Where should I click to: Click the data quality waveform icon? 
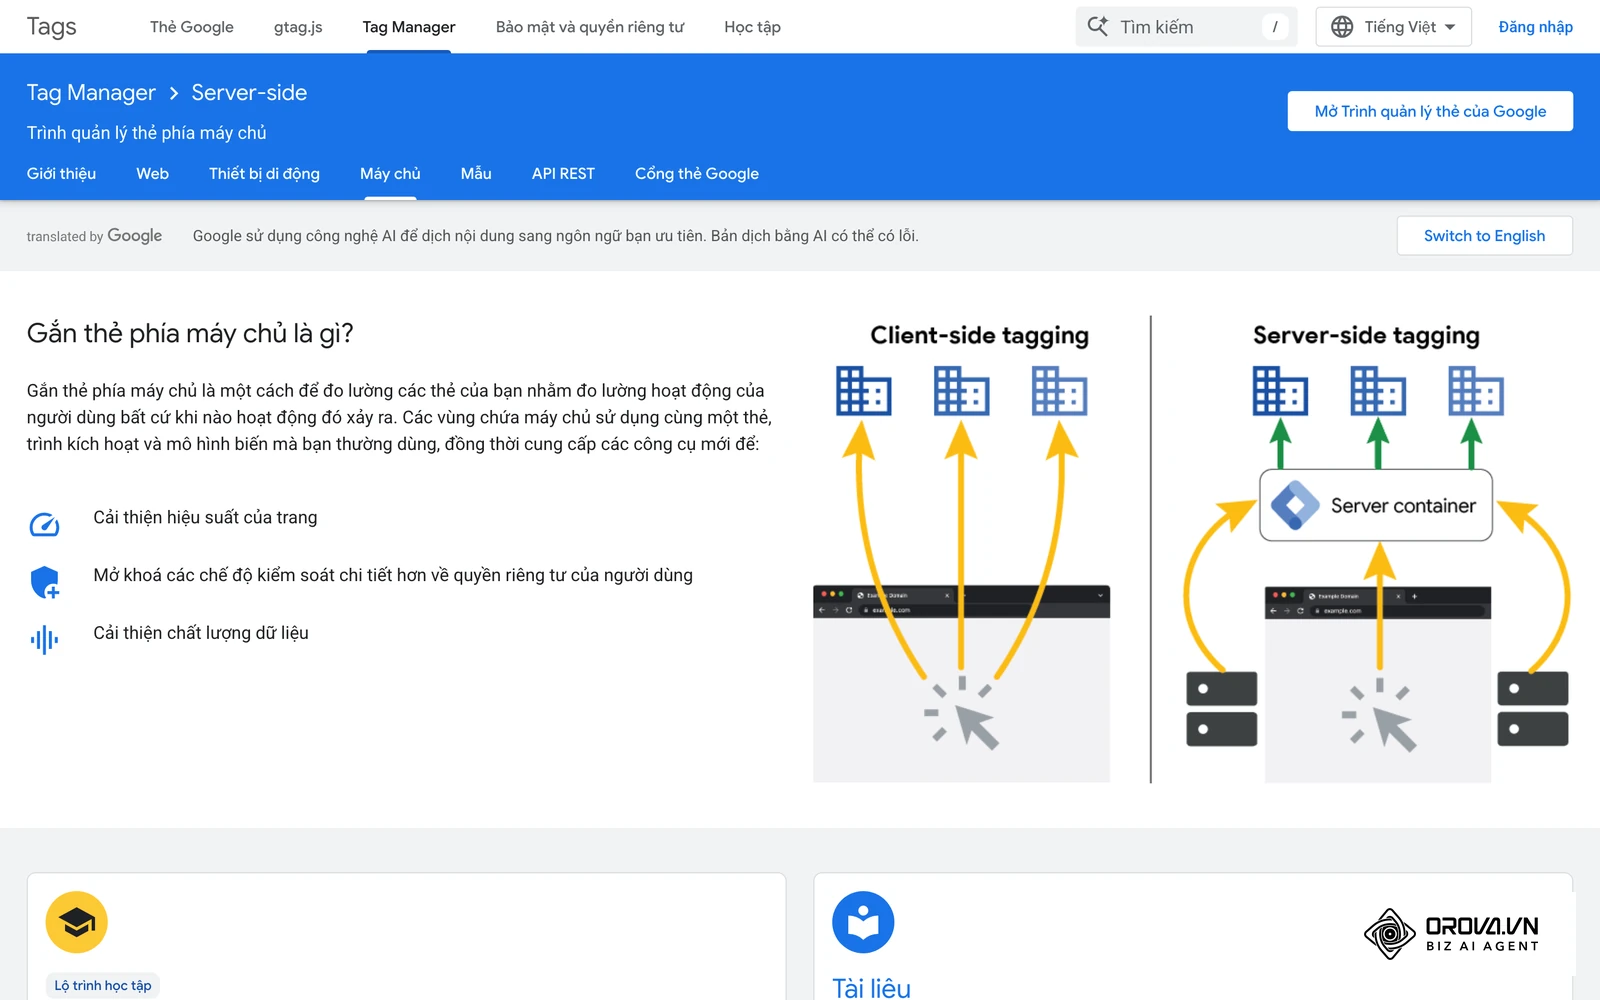tap(45, 640)
